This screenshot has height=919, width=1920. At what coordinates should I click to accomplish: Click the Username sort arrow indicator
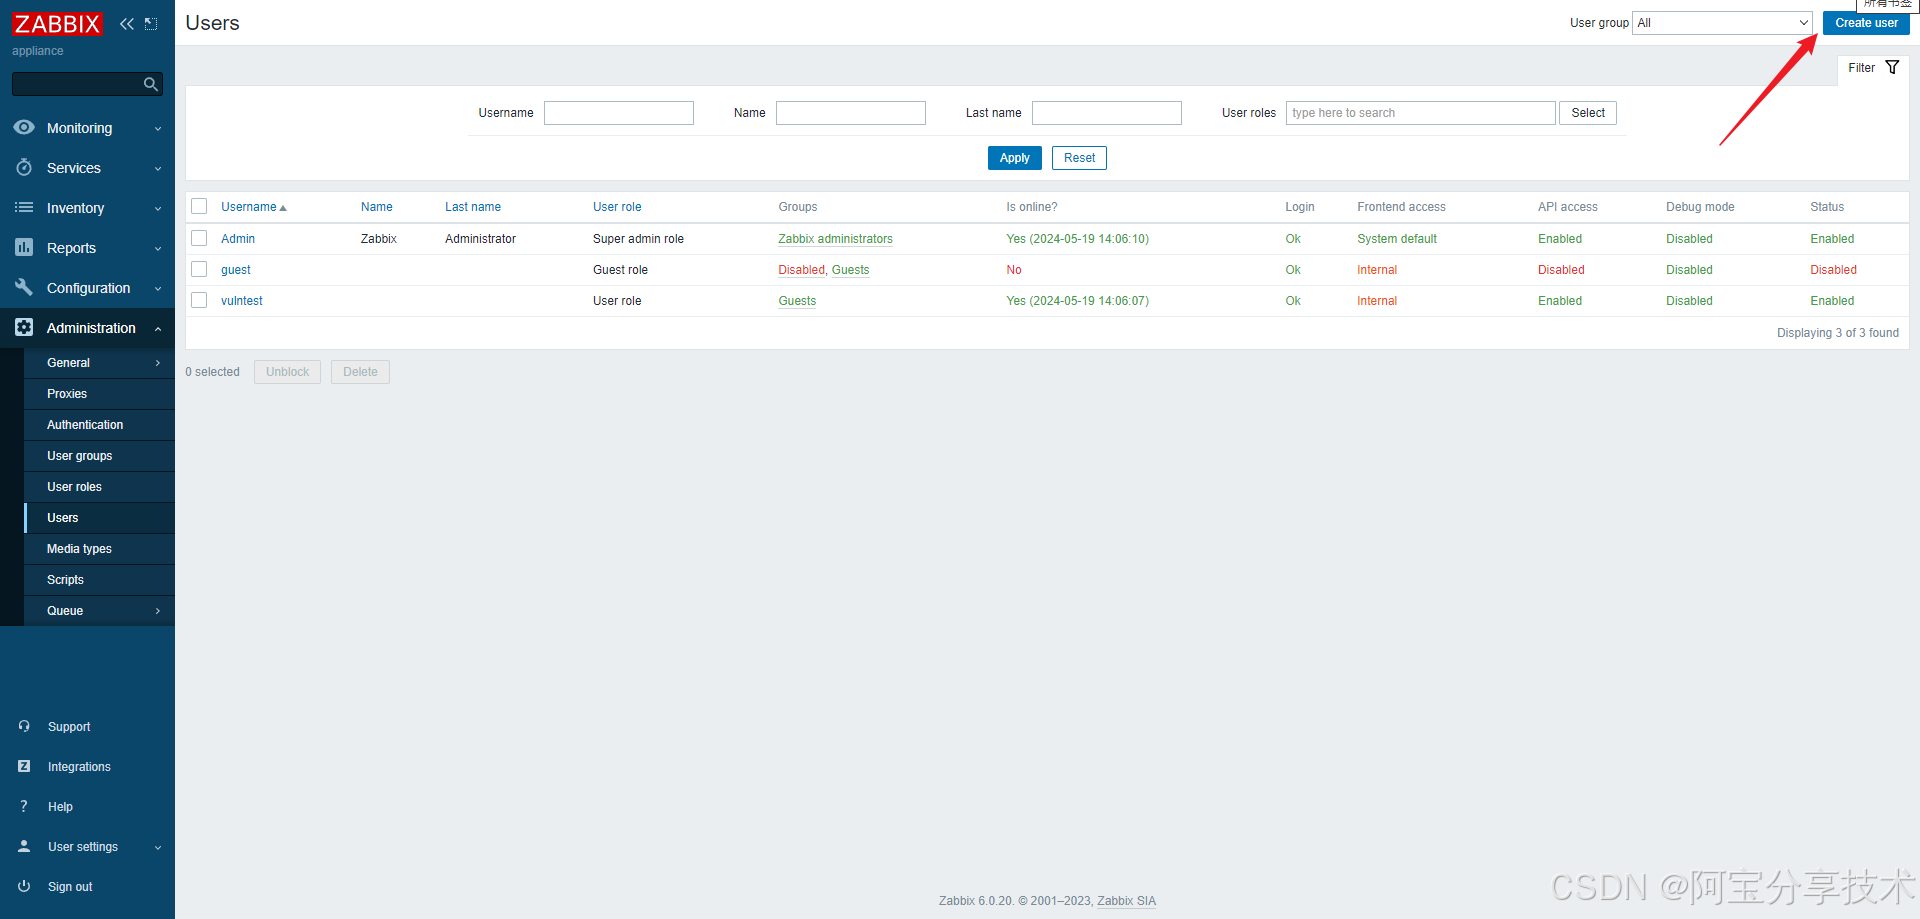pos(283,208)
